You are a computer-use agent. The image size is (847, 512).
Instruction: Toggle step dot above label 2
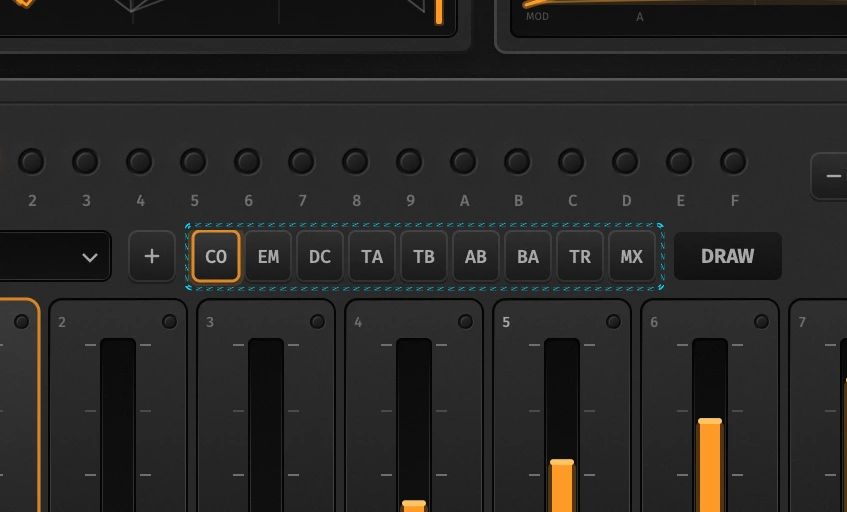click(31, 161)
